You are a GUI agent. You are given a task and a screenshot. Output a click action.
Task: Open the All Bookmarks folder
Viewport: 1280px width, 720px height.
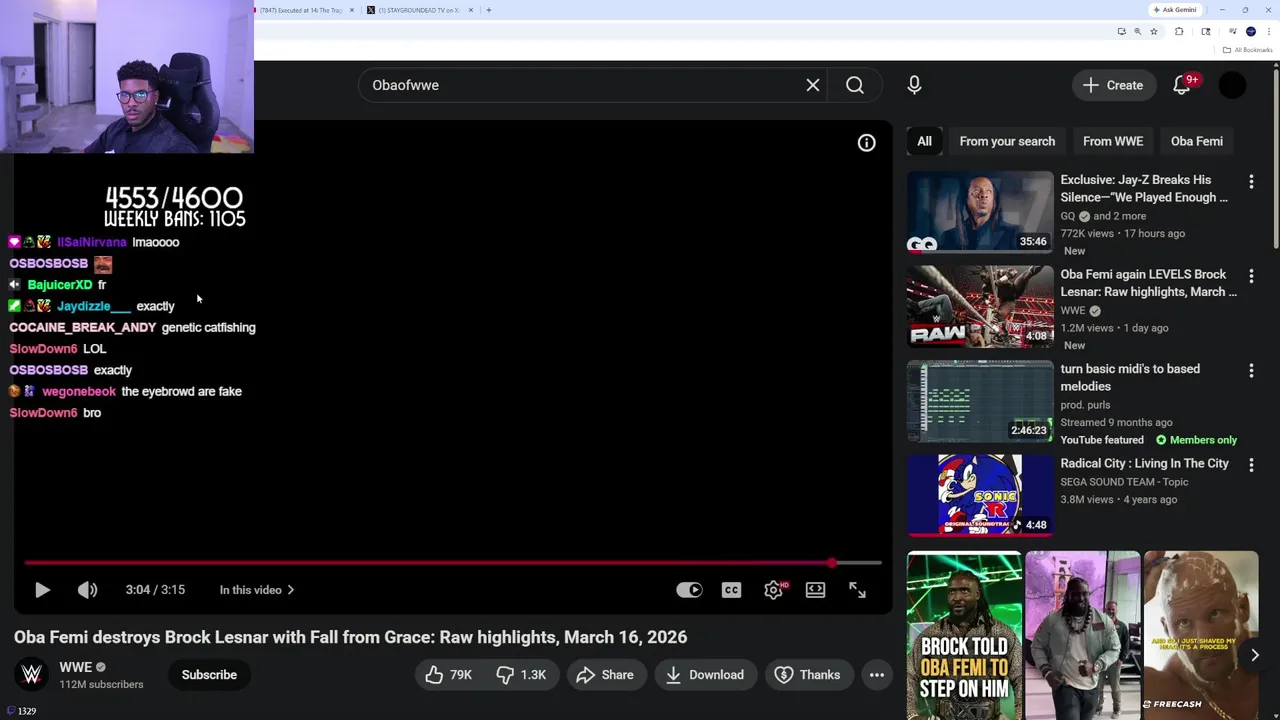click(x=1246, y=50)
